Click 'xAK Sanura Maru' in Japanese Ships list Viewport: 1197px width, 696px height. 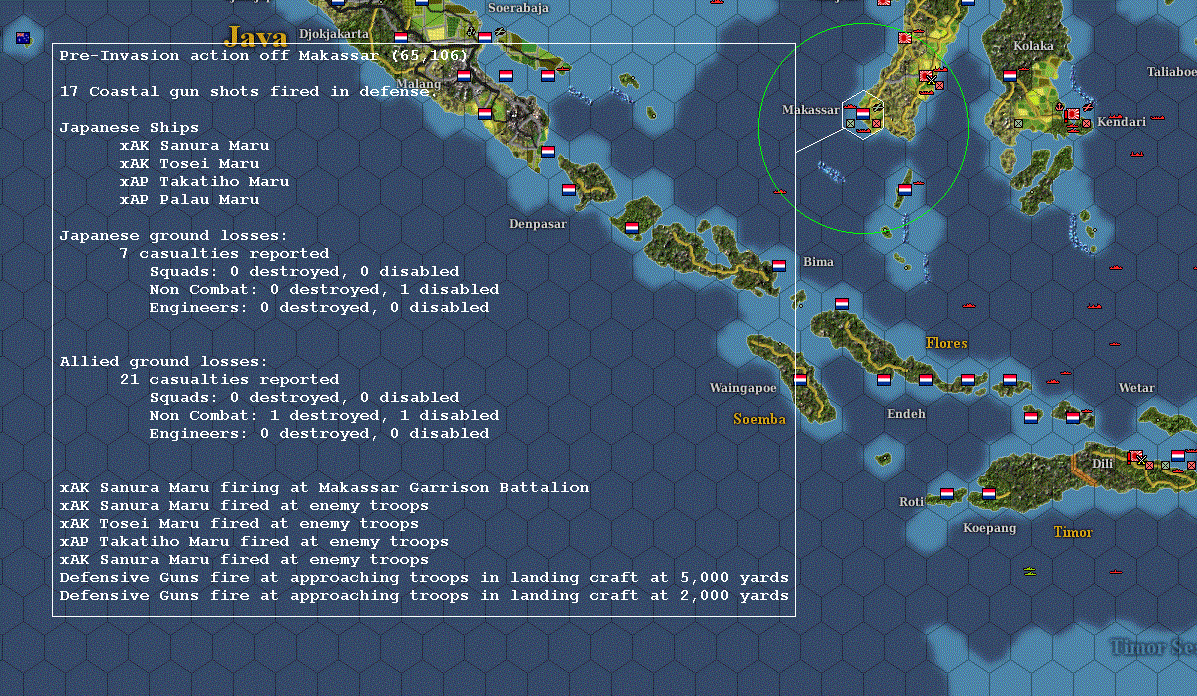[195, 146]
